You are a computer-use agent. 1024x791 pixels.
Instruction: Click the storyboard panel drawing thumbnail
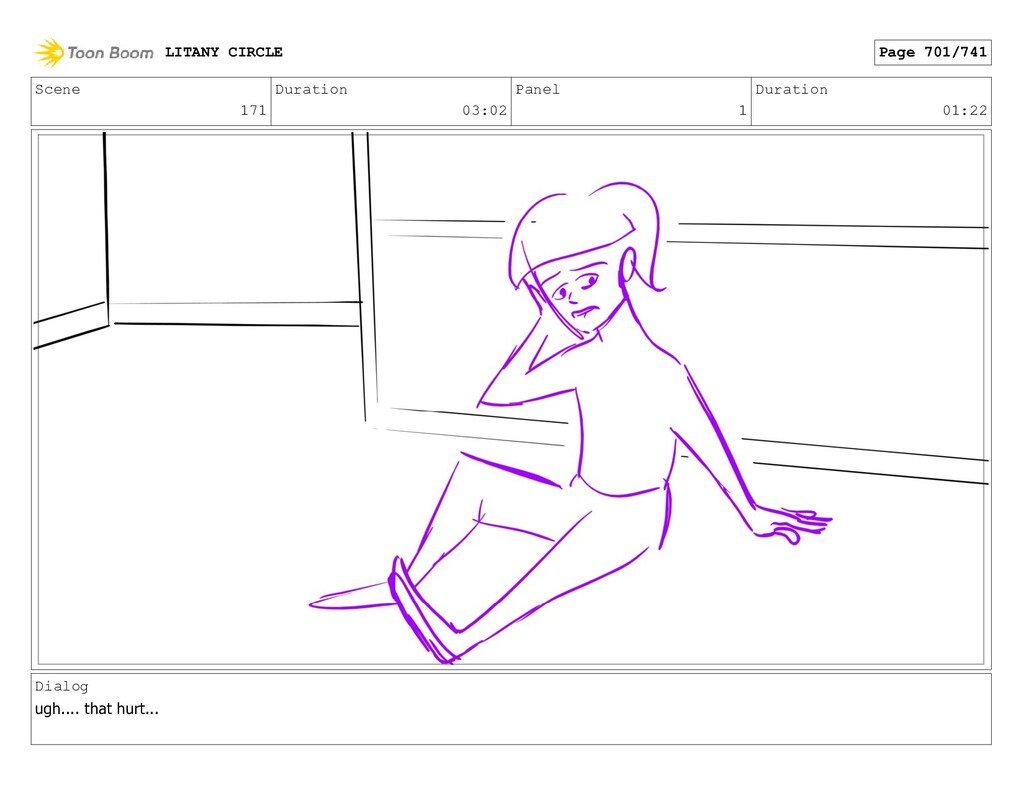click(x=511, y=399)
